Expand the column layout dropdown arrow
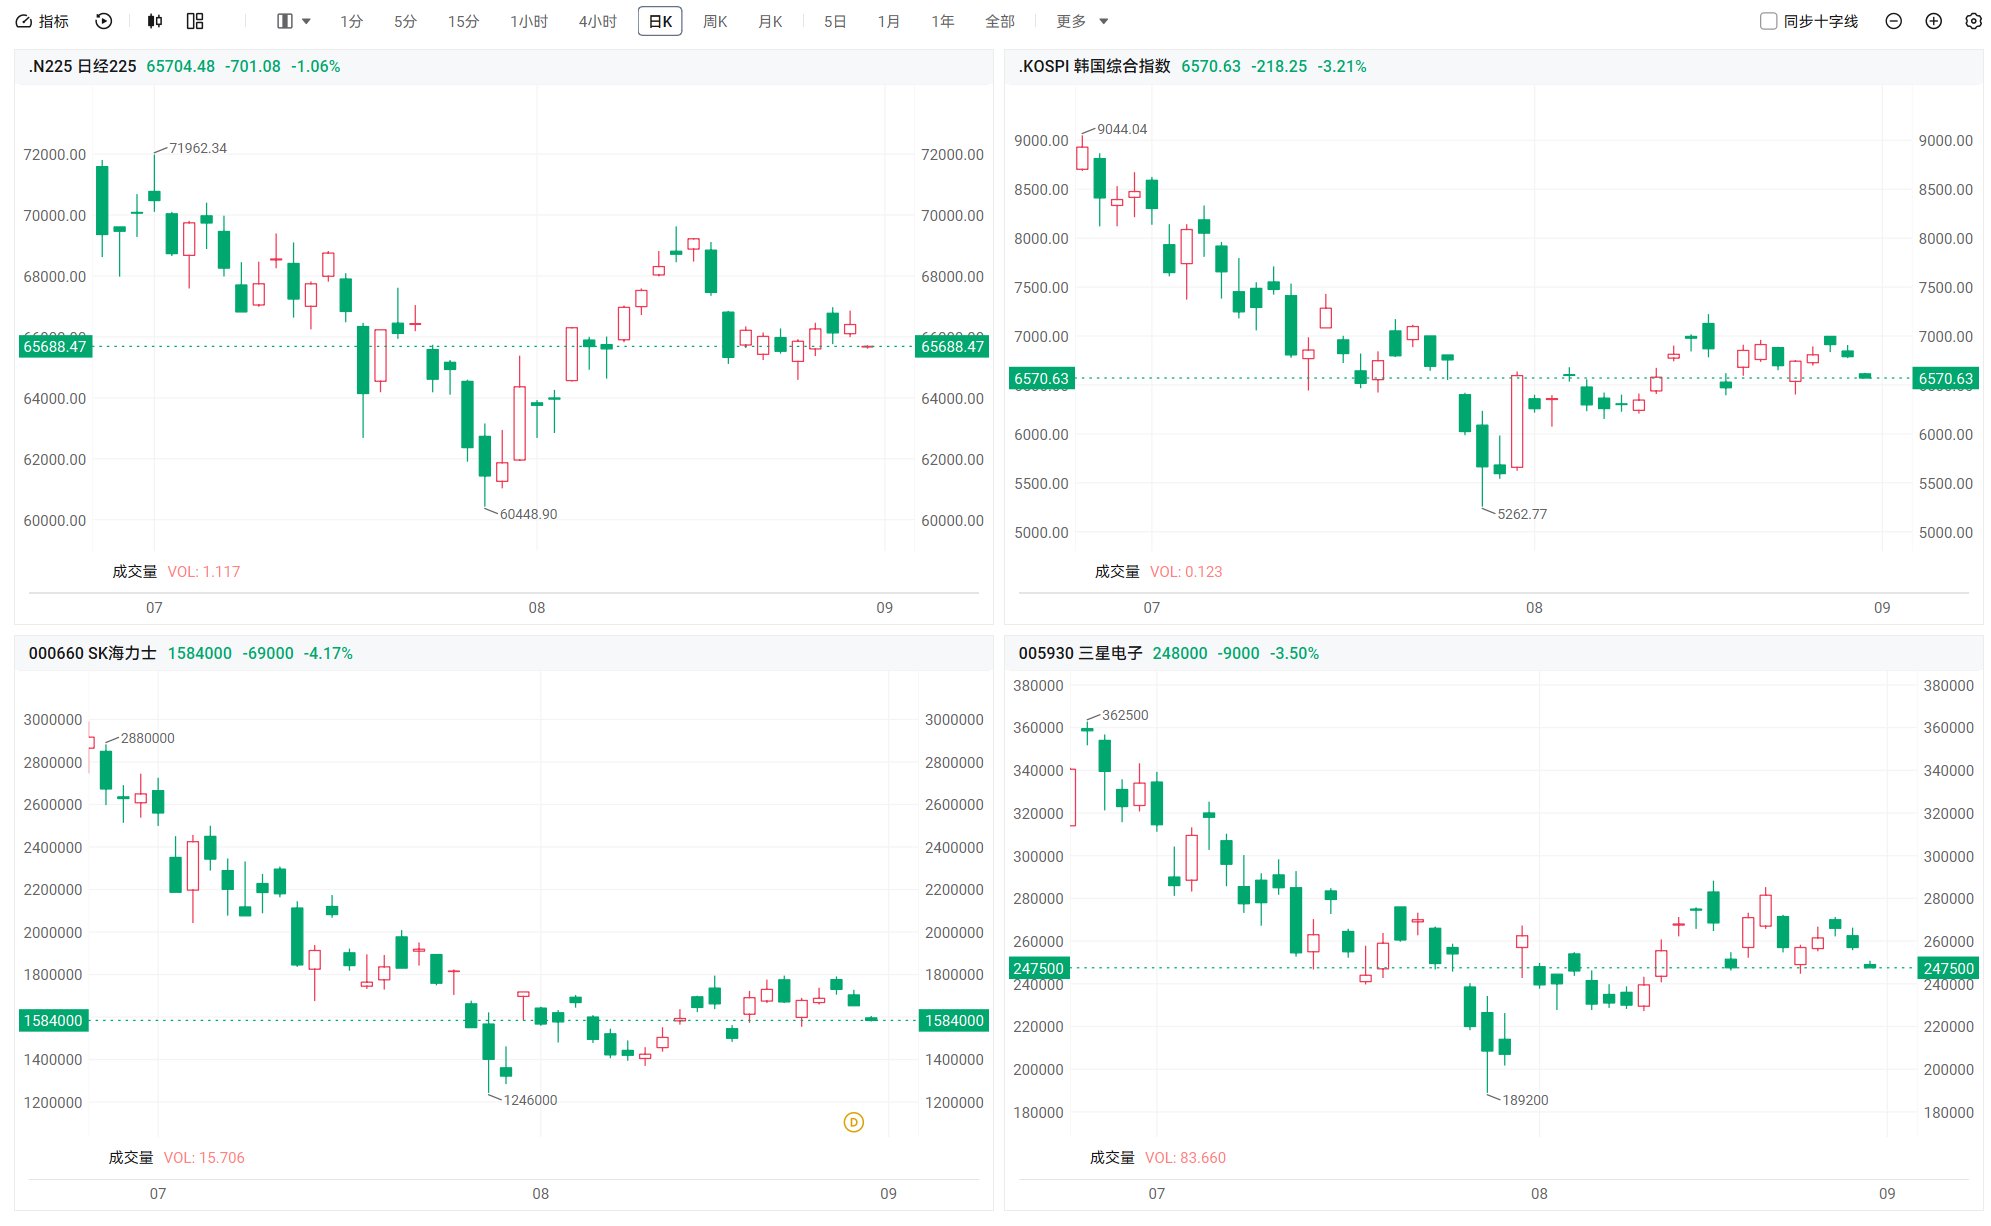 coord(306,21)
